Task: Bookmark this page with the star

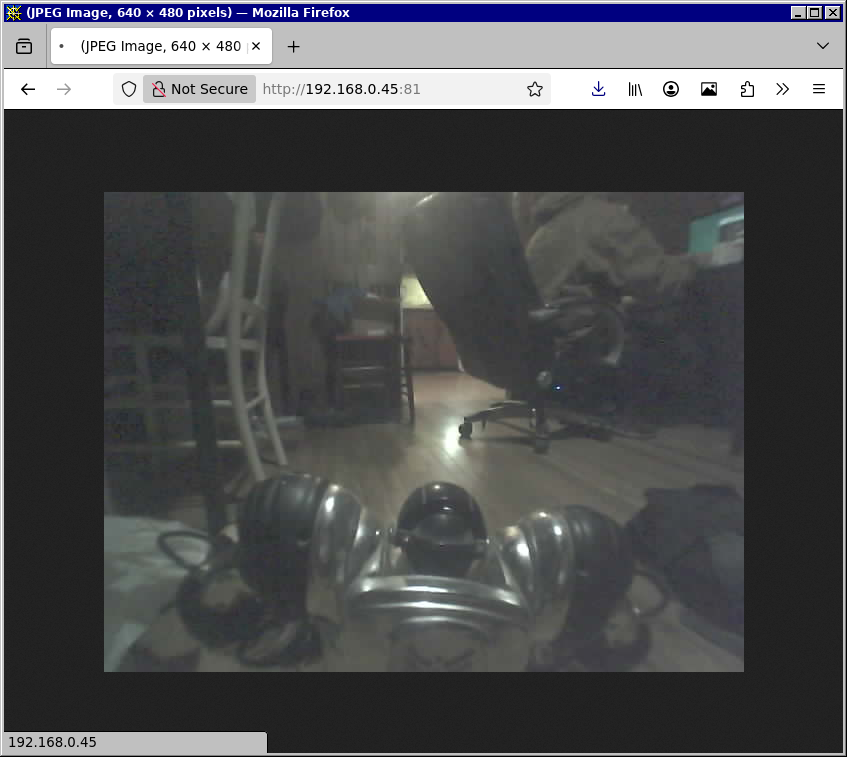Action: pyautogui.click(x=535, y=89)
